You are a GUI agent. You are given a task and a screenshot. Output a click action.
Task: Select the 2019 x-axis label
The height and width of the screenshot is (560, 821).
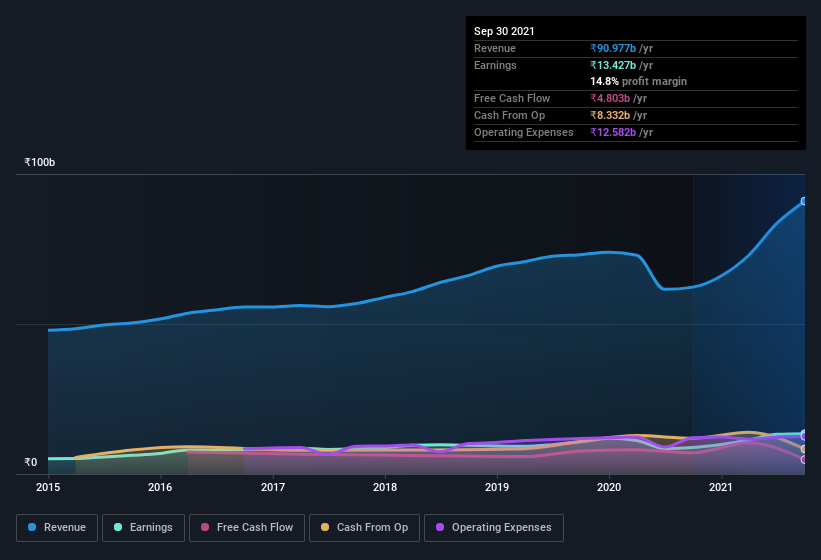click(x=497, y=487)
